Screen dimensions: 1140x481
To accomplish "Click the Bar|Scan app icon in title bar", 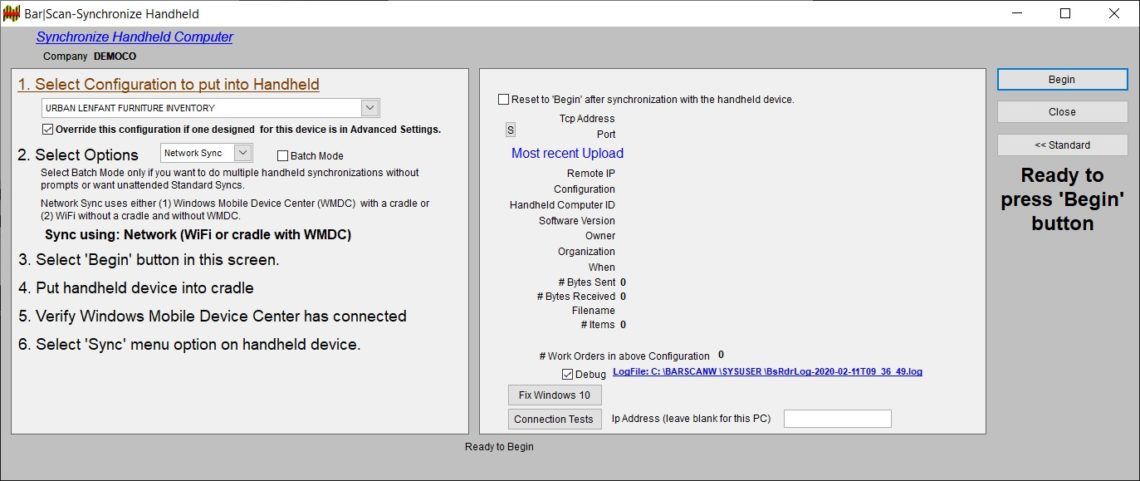I will (12, 14).
